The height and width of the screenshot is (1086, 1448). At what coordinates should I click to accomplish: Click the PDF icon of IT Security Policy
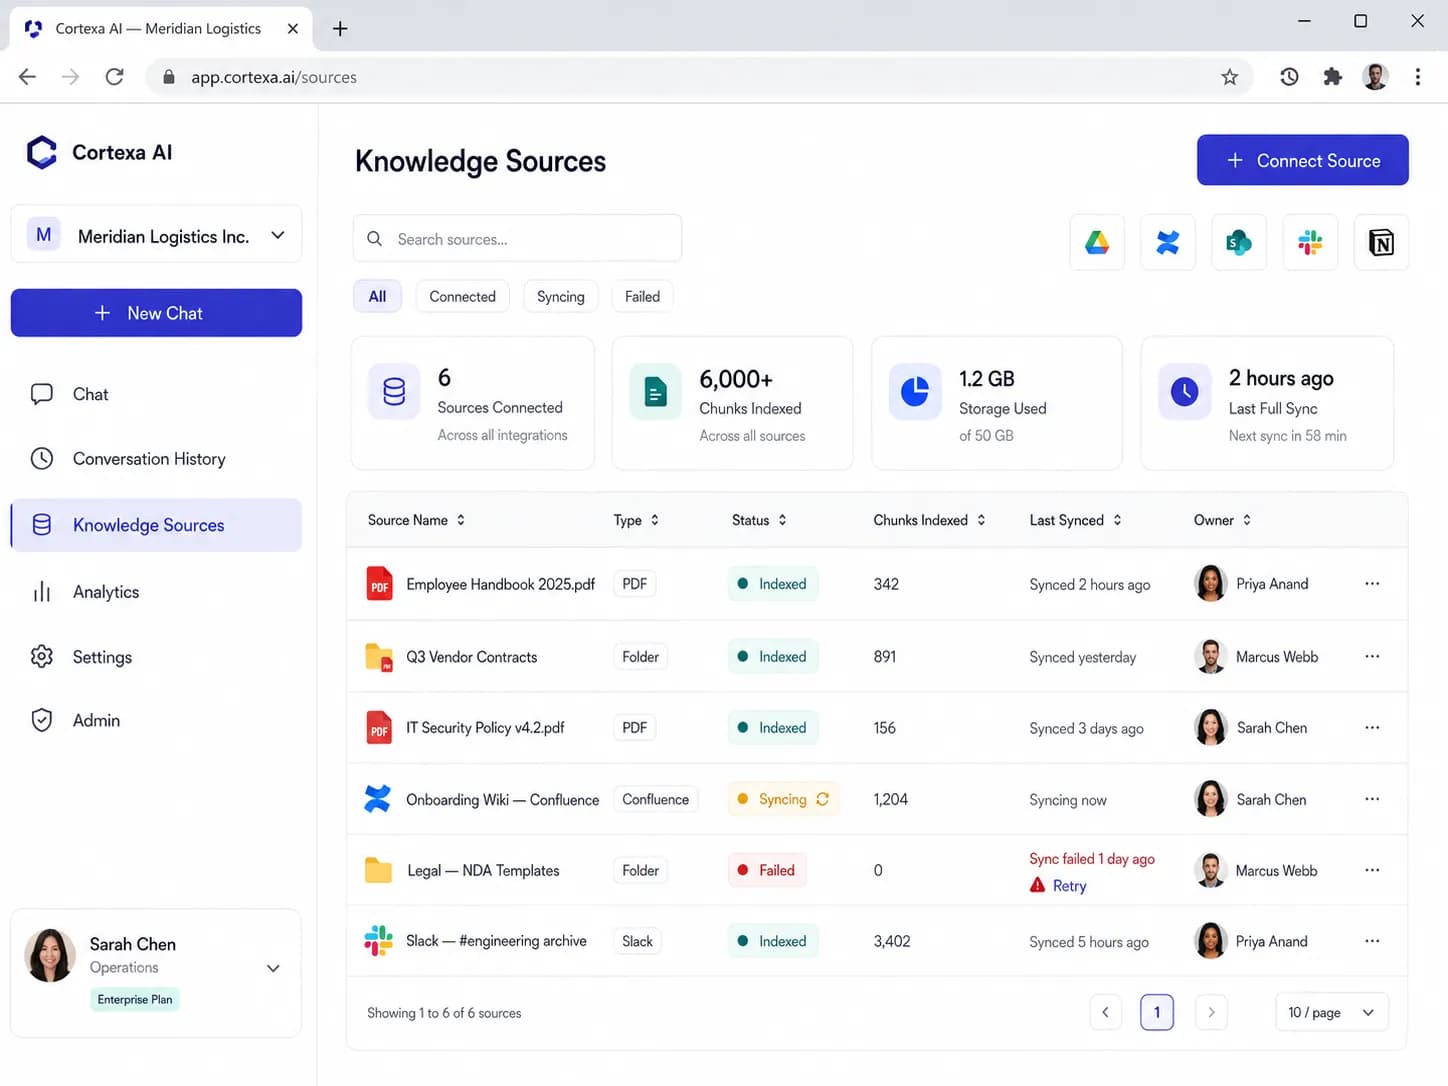[379, 728]
